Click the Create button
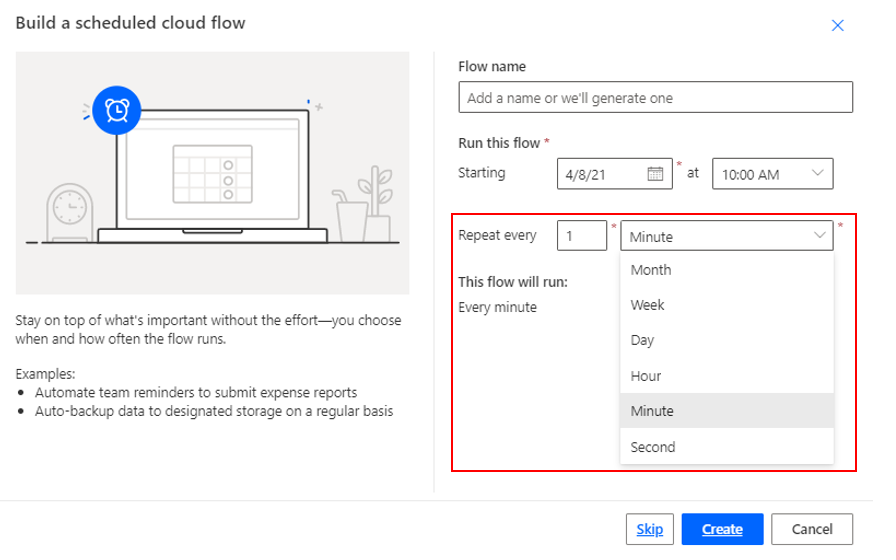 (722, 529)
